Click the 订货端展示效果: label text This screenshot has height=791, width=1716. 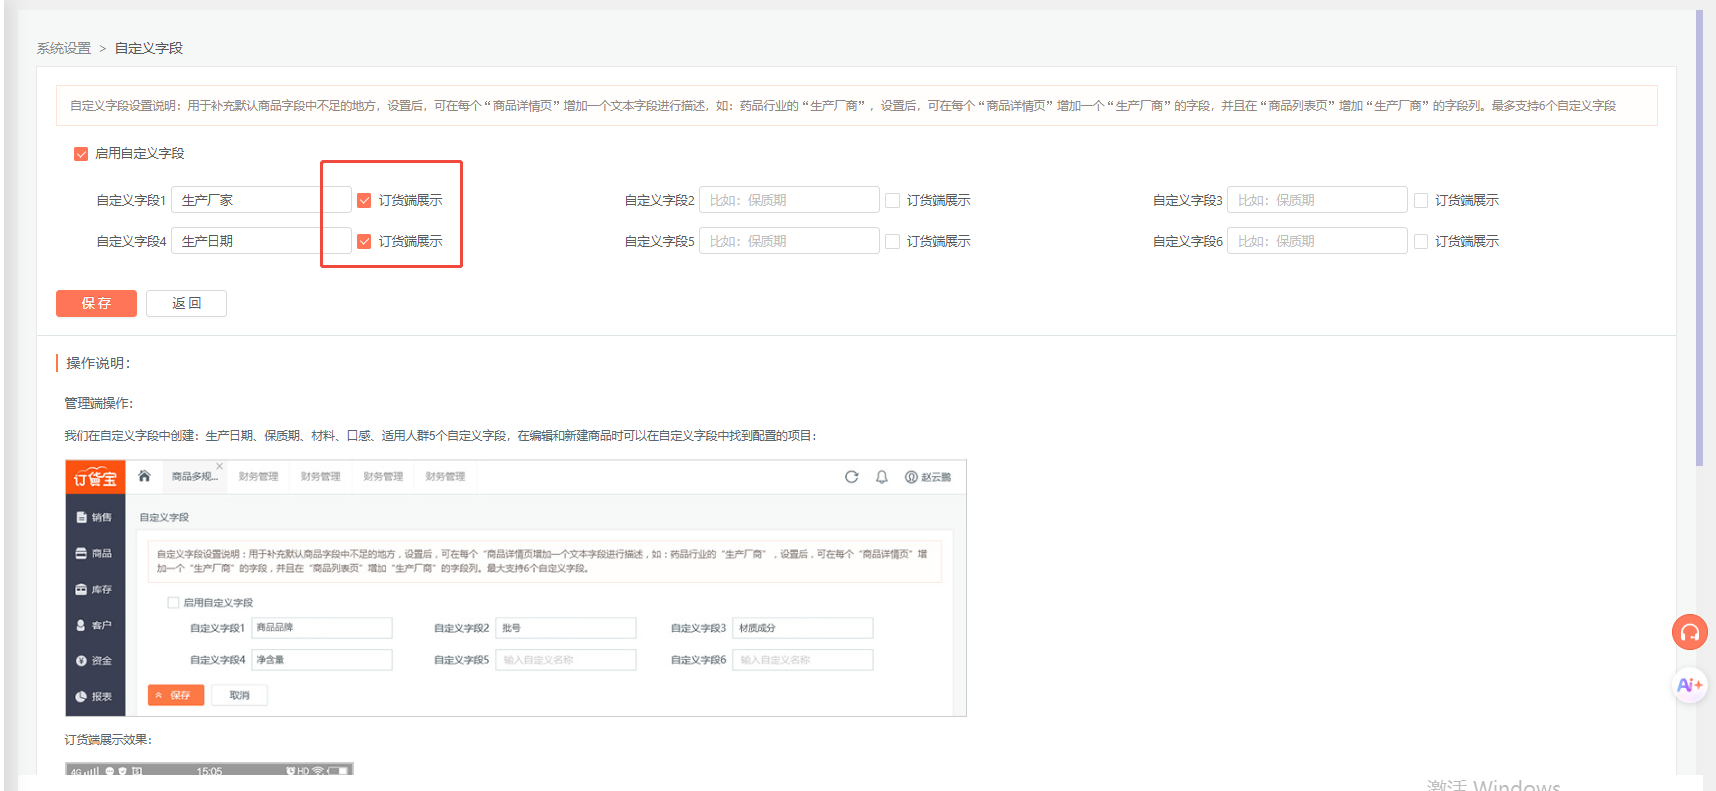108,740
